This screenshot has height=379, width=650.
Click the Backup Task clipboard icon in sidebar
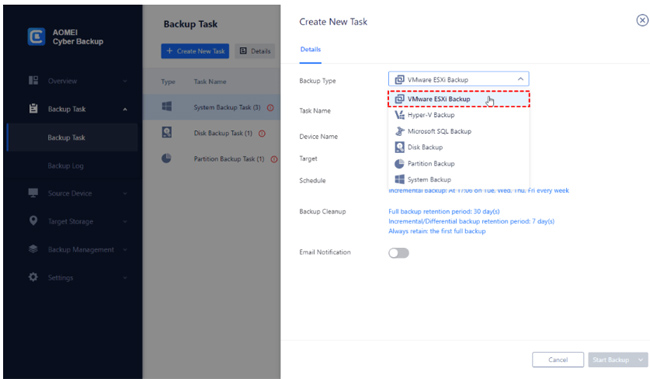(x=33, y=109)
